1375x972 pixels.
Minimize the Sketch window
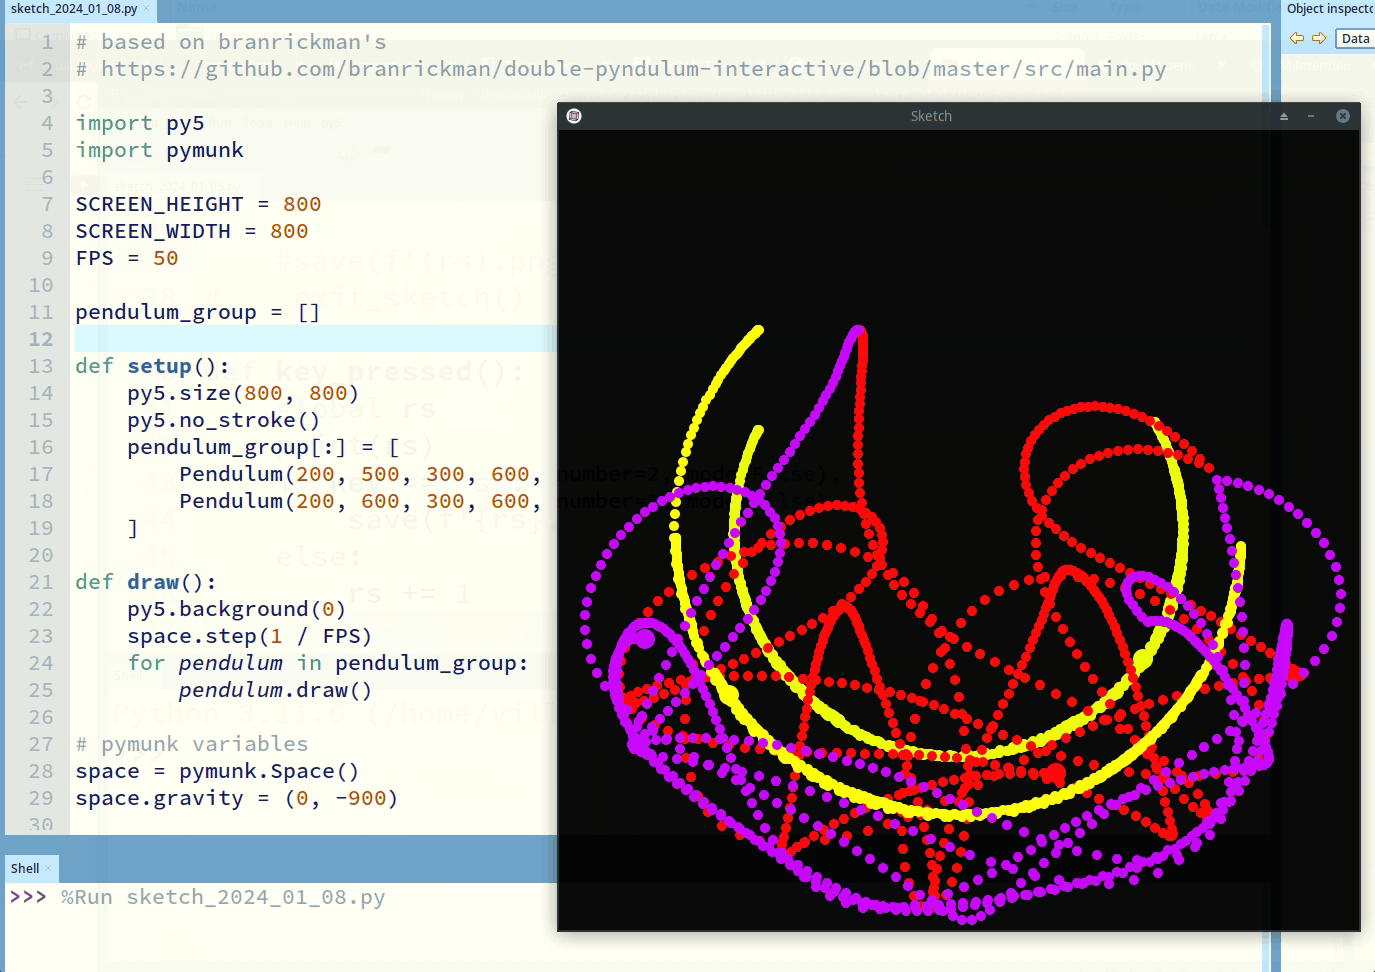[1311, 116]
